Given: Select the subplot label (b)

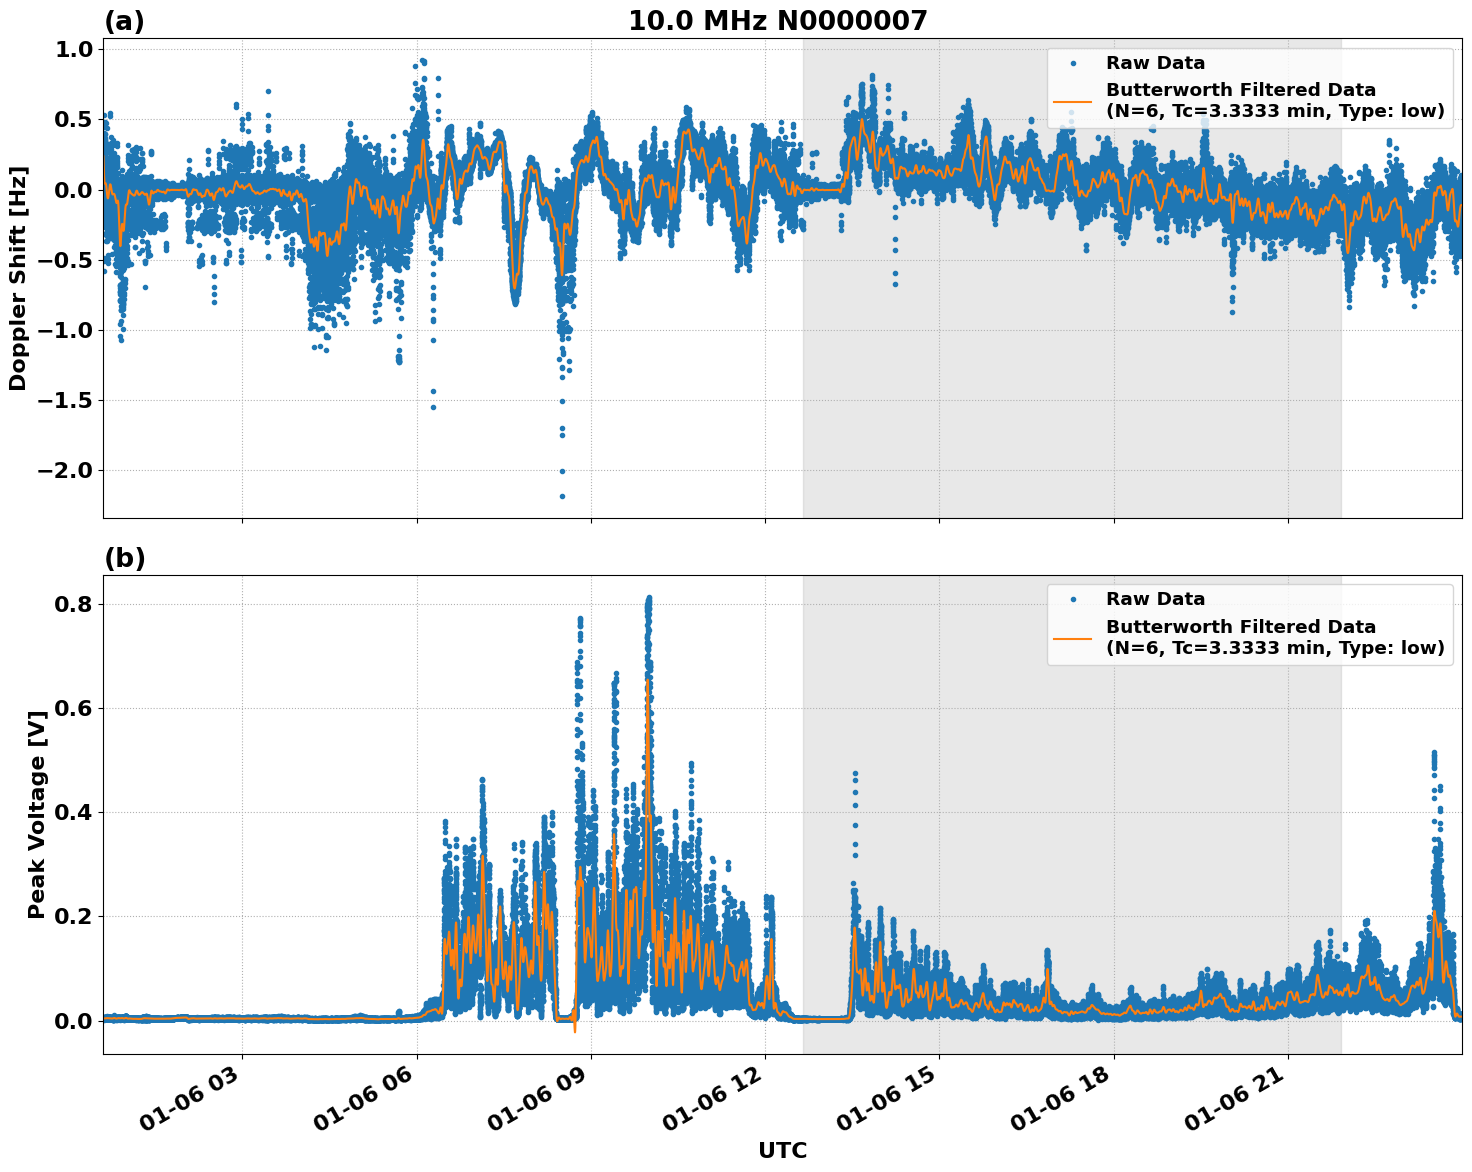Looking at the screenshot, I should click(125, 558).
